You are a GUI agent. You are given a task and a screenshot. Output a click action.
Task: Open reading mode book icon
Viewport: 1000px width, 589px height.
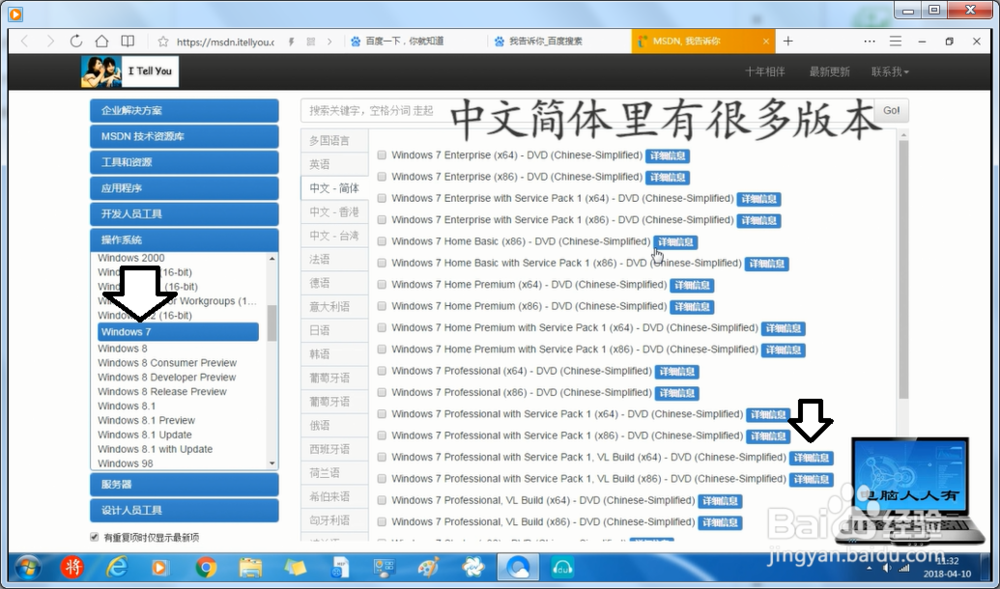click(128, 41)
